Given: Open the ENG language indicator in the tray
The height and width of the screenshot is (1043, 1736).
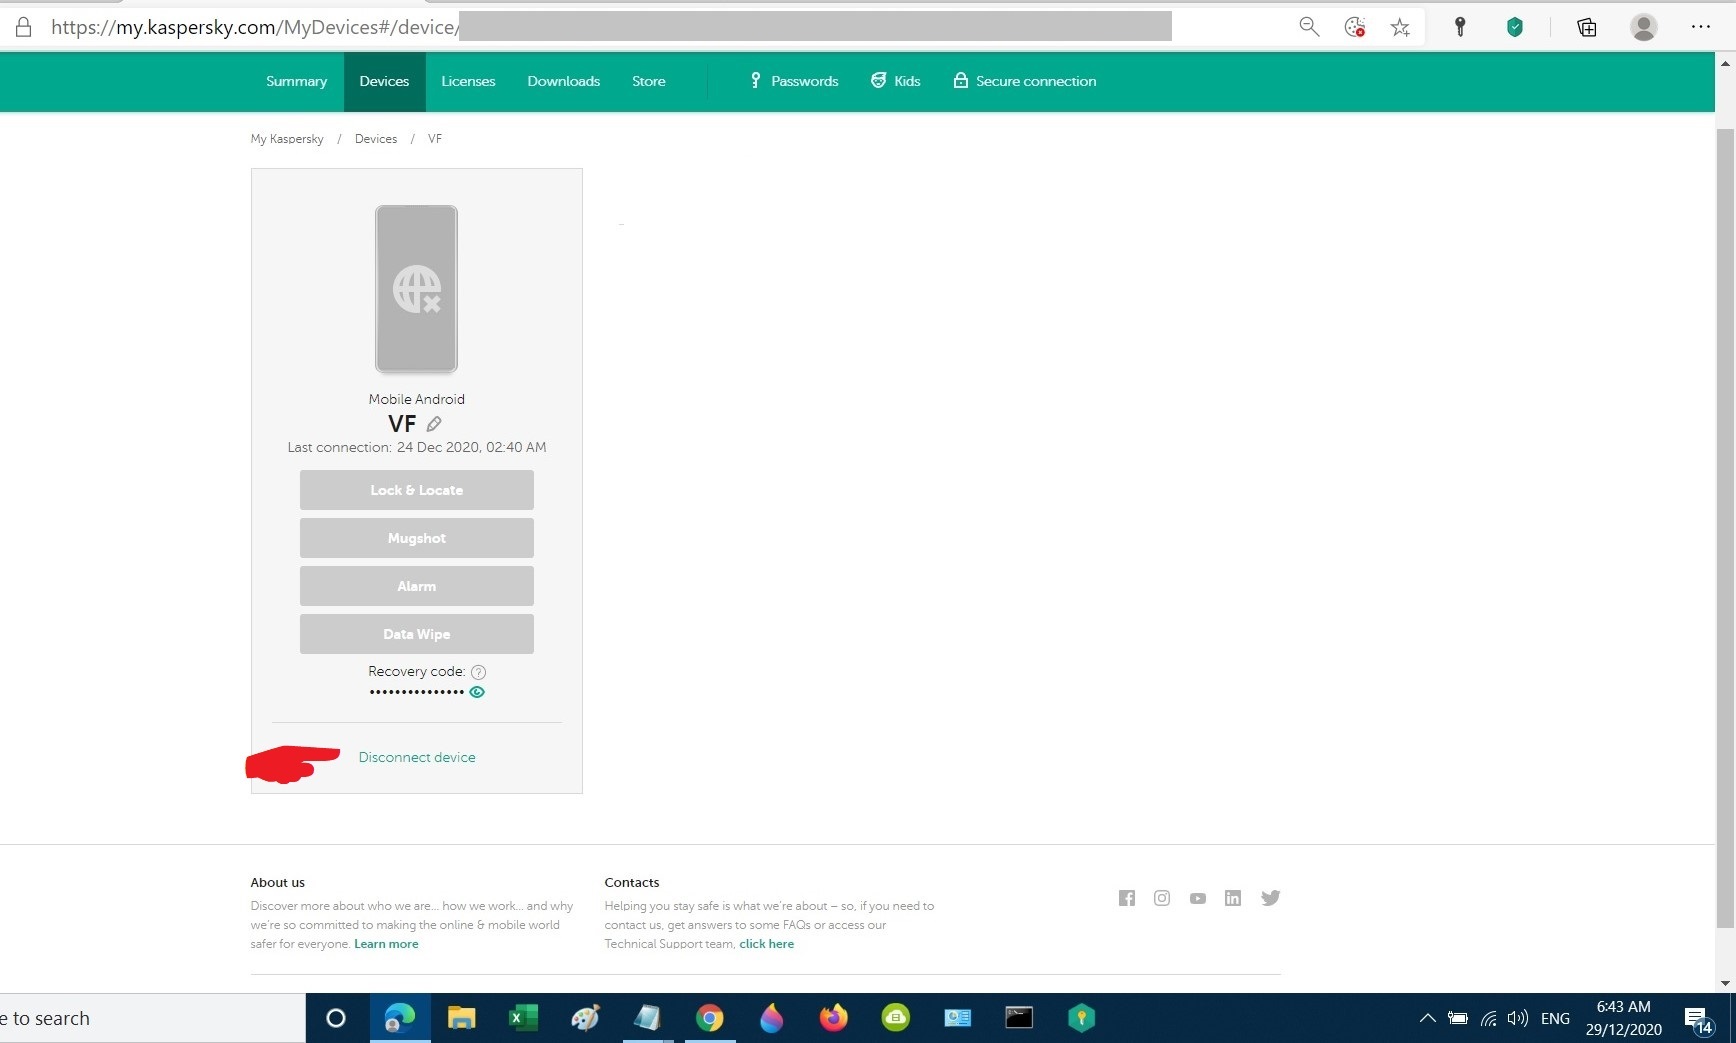Looking at the screenshot, I should [x=1555, y=1018].
